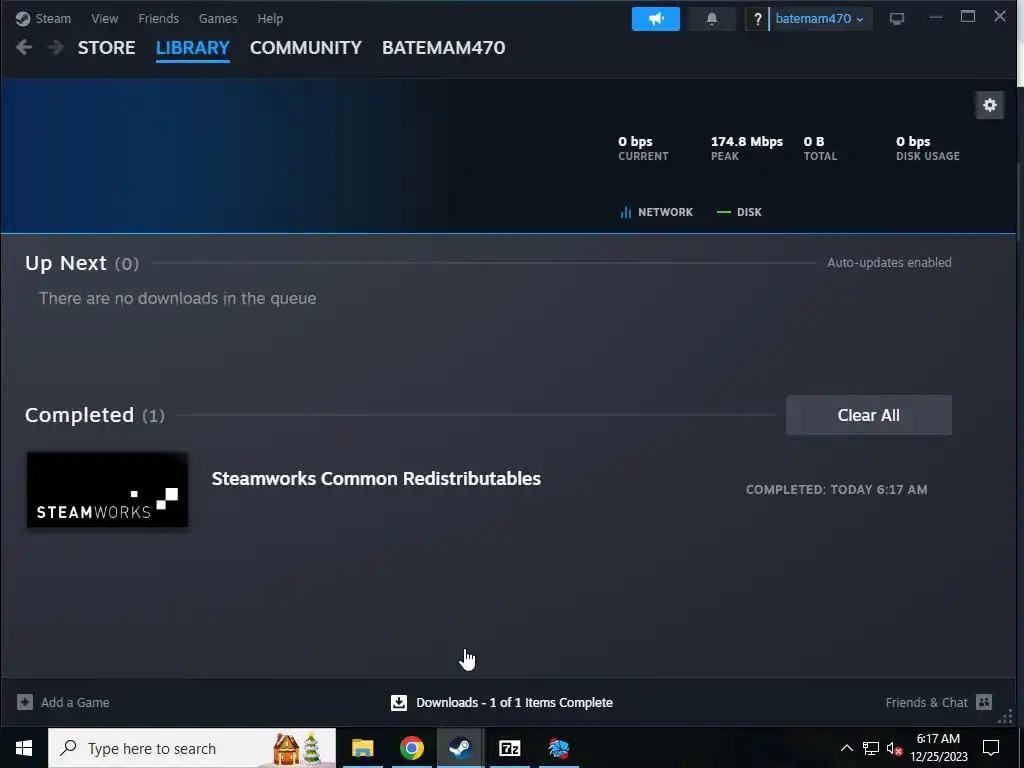Click the taskbar search box

click(192, 748)
